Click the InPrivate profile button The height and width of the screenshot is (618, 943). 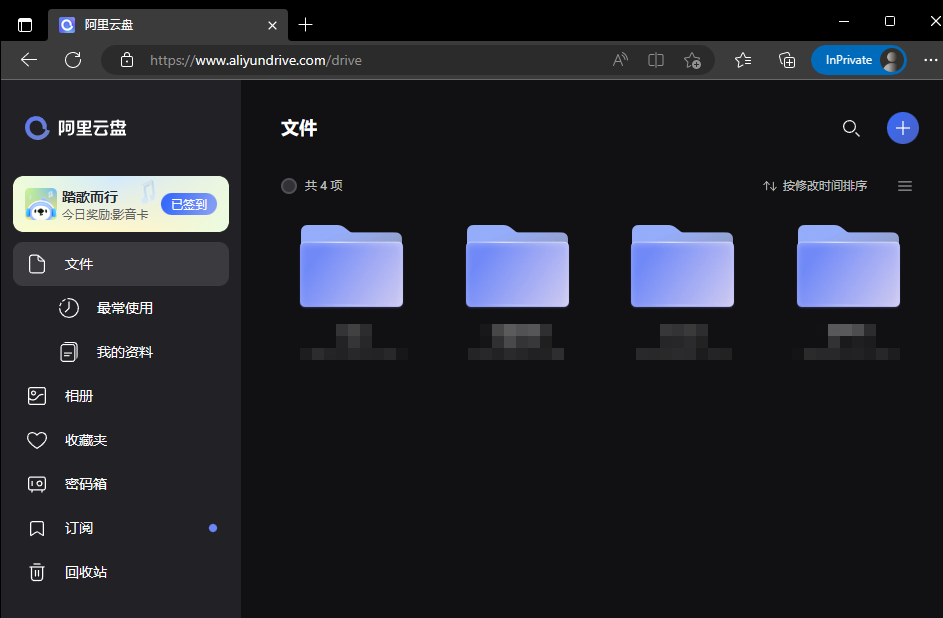[859, 60]
